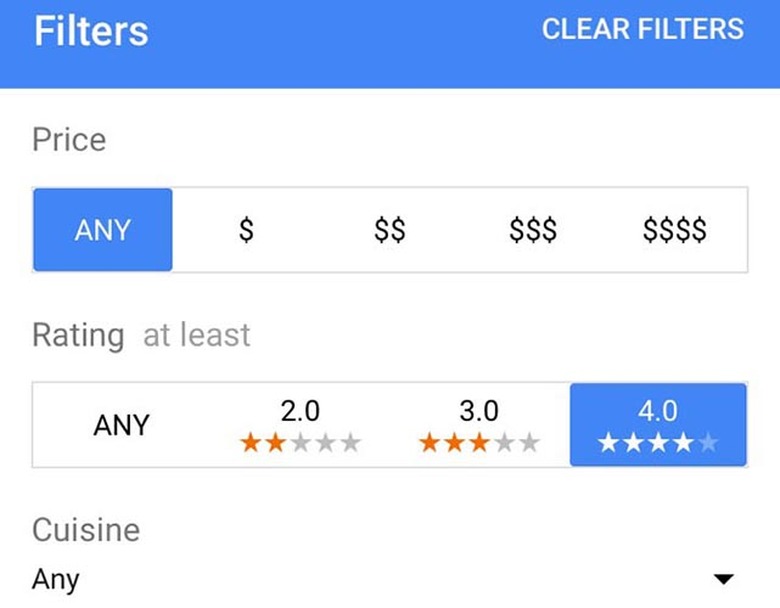Screen dimensions: 780x608
Task: Set price to four dollar signs
Action: [675, 230]
